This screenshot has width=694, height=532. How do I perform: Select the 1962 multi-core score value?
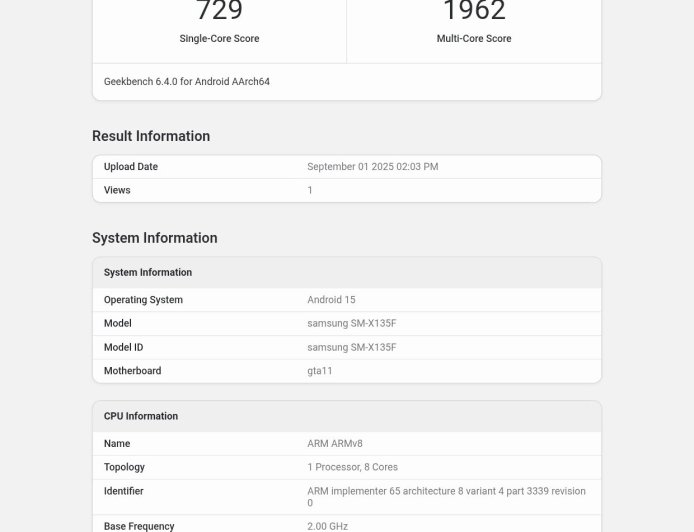click(x=474, y=10)
